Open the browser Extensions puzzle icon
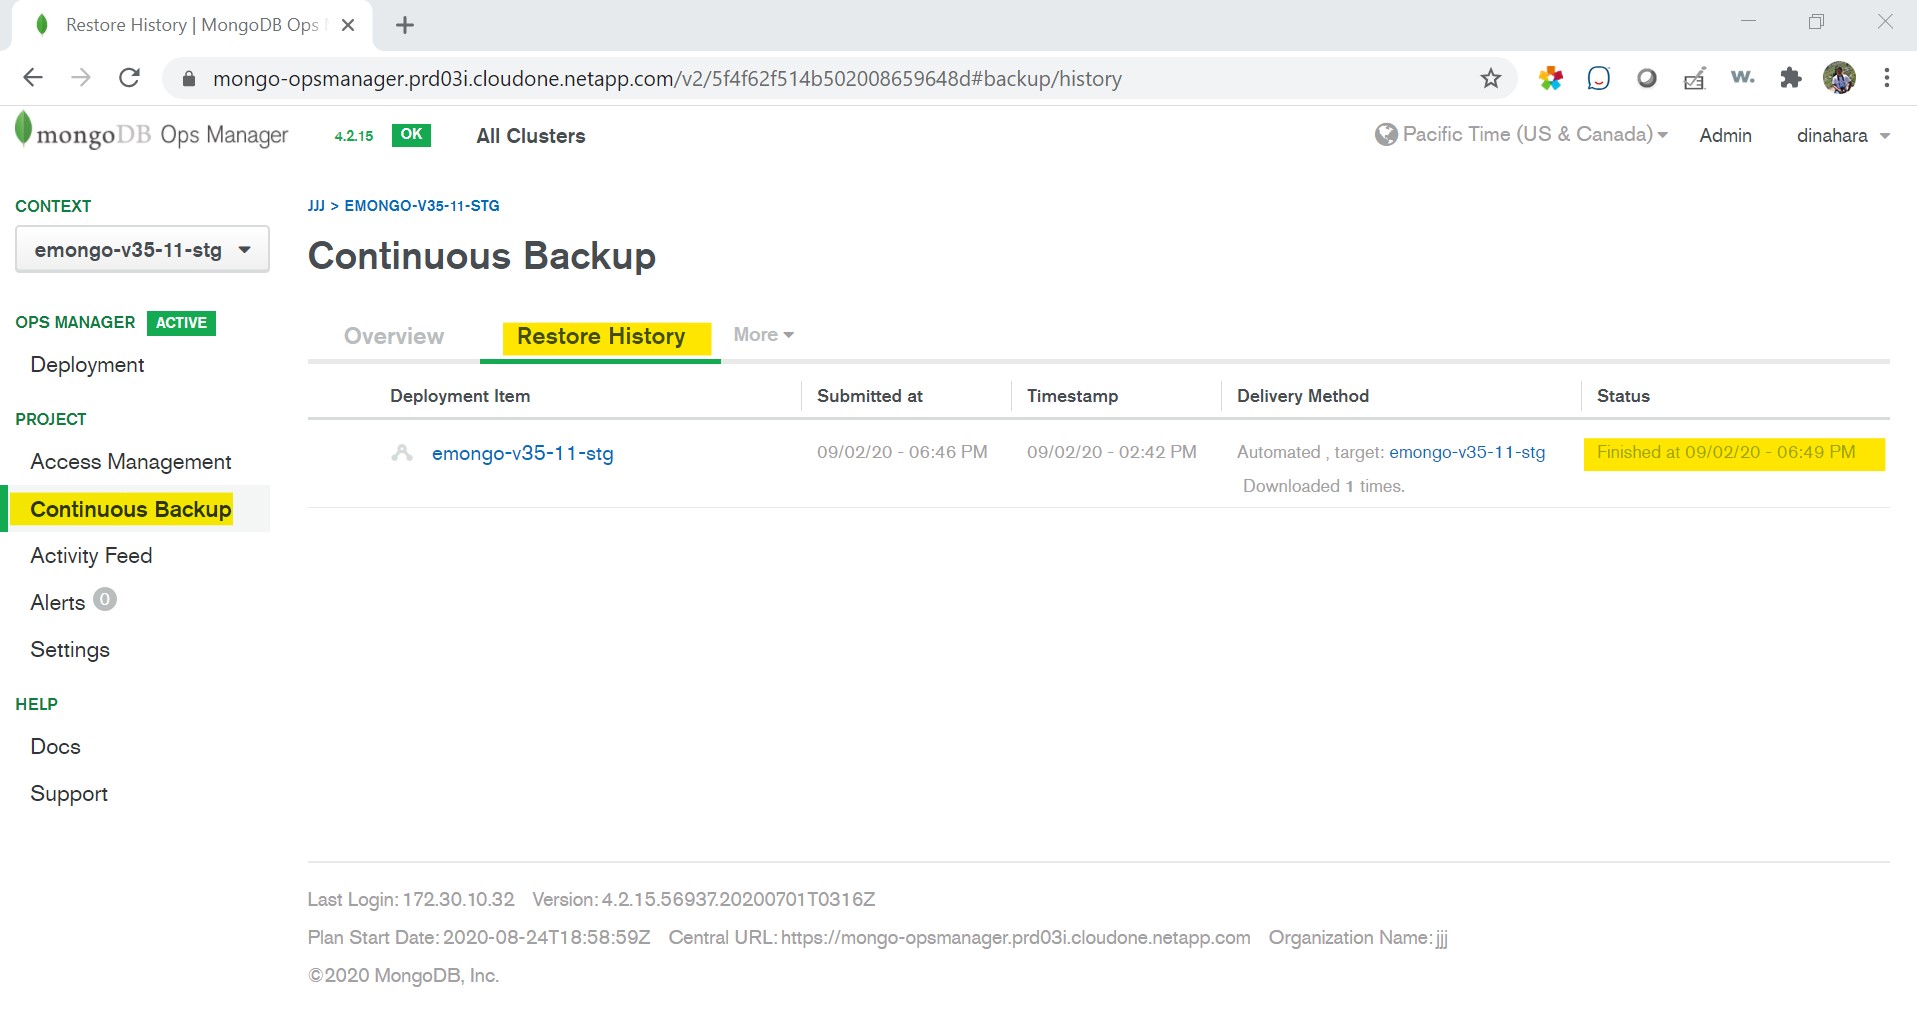The image size is (1917, 1020). [x=1790, y=79]
